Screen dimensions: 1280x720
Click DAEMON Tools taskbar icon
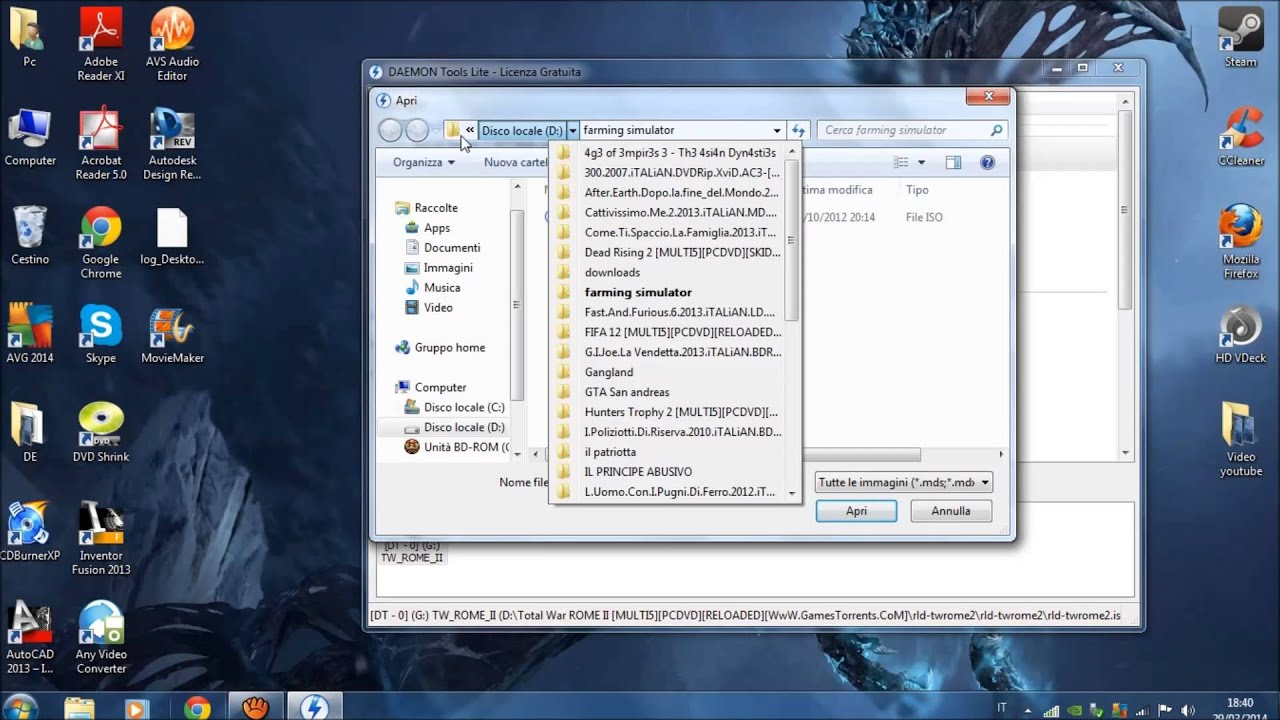[314, 708]
